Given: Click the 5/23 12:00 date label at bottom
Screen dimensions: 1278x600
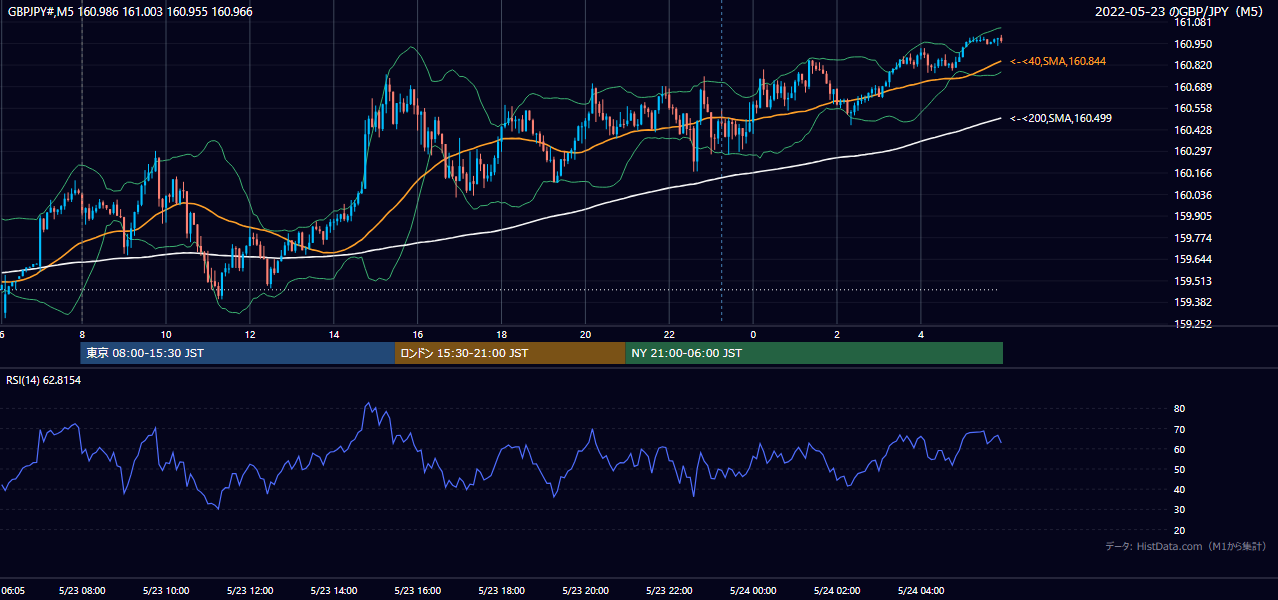Looking at the screenshot, I should [250, 591].
